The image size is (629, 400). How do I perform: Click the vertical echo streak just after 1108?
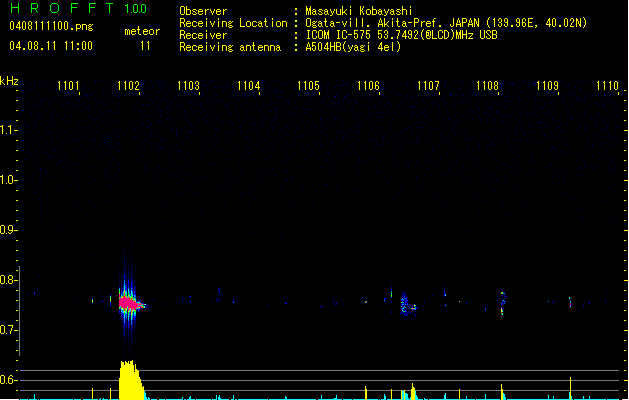[x=502, y=303]
